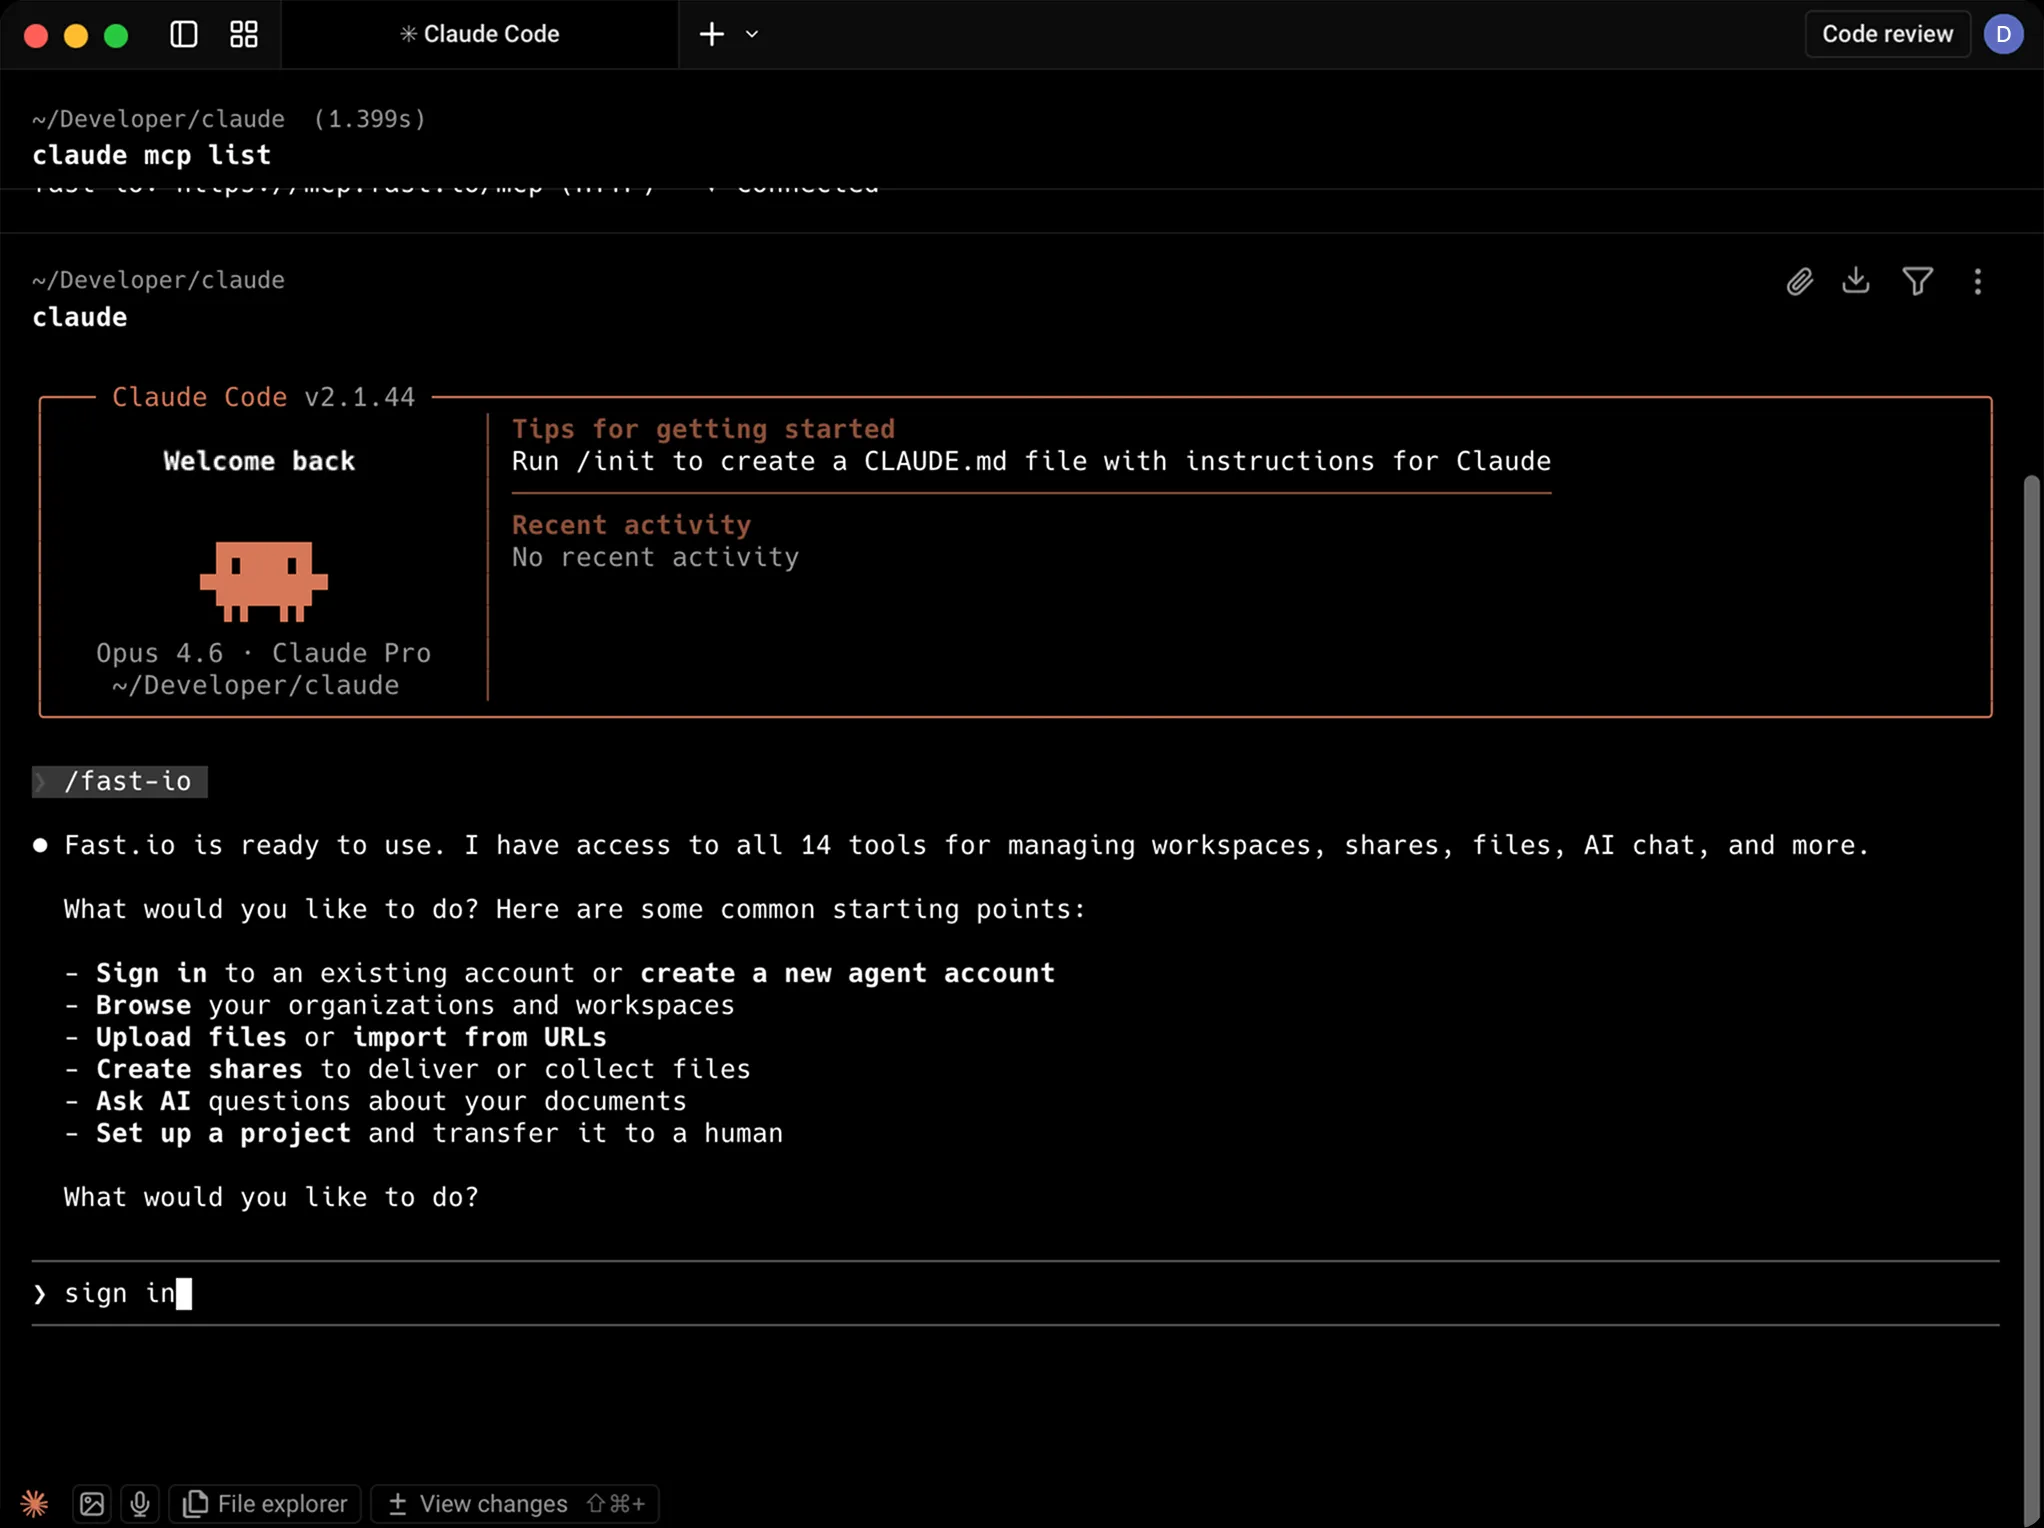
Task: Click the View changes button
Action: click(x=515, y=1503)
